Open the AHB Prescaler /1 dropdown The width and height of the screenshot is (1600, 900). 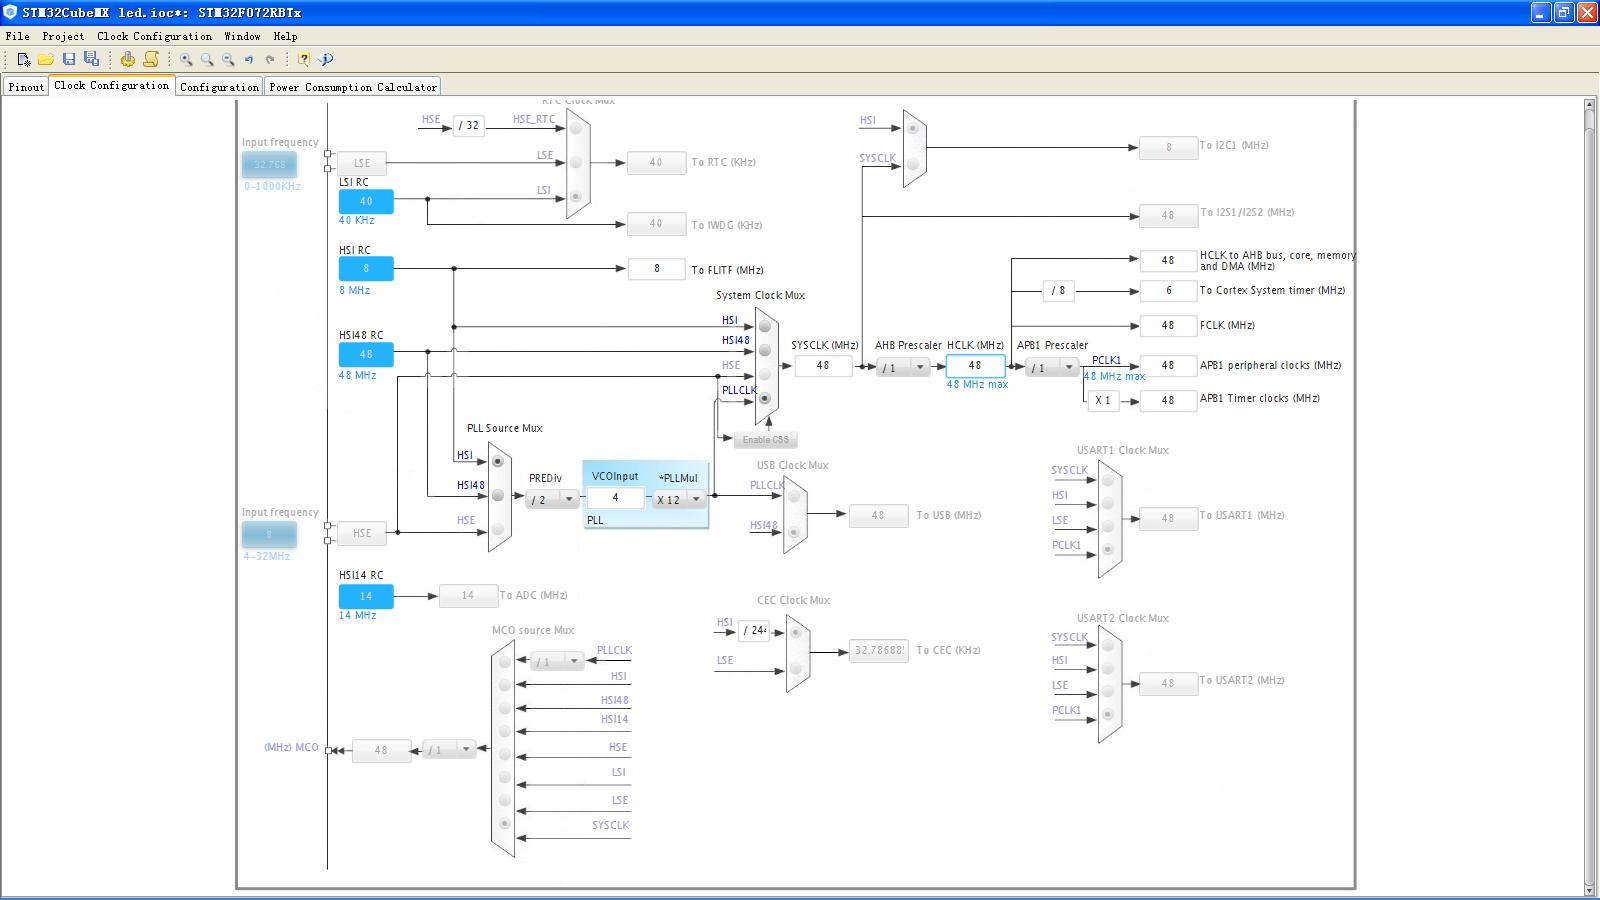[904, 367]
